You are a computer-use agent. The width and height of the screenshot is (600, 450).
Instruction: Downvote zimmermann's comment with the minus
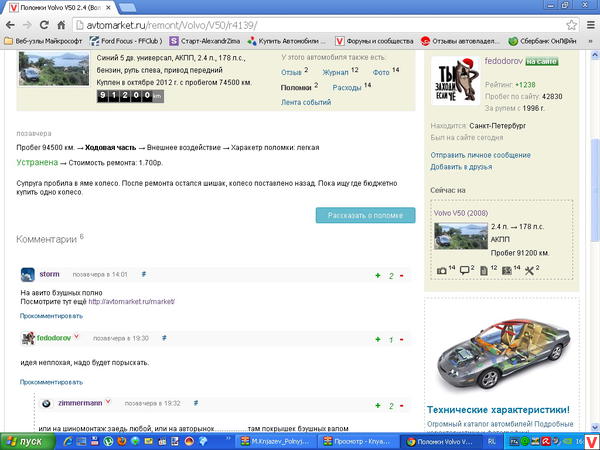(x=401, y=406)
